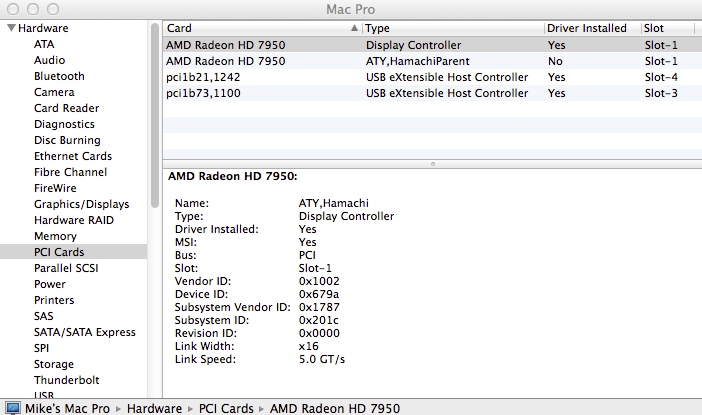Minimize the Mac Pro window
Viewport: 702px width, 415px height.
click(33, 9)
